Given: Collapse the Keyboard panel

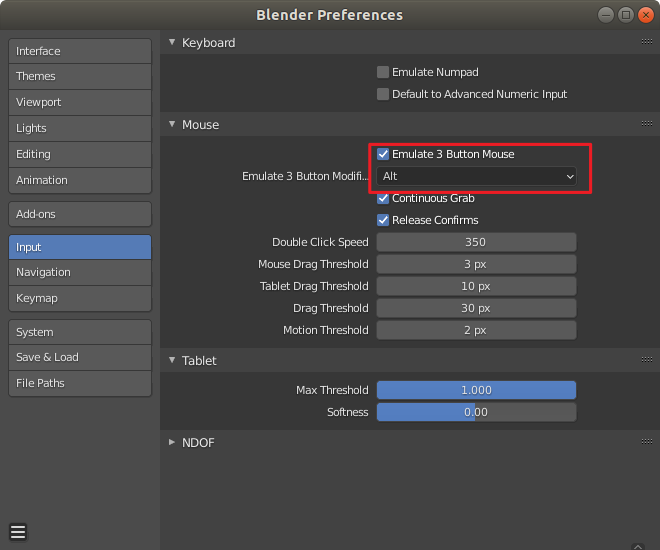Looking at the screenshot, I should pos(172,42).
